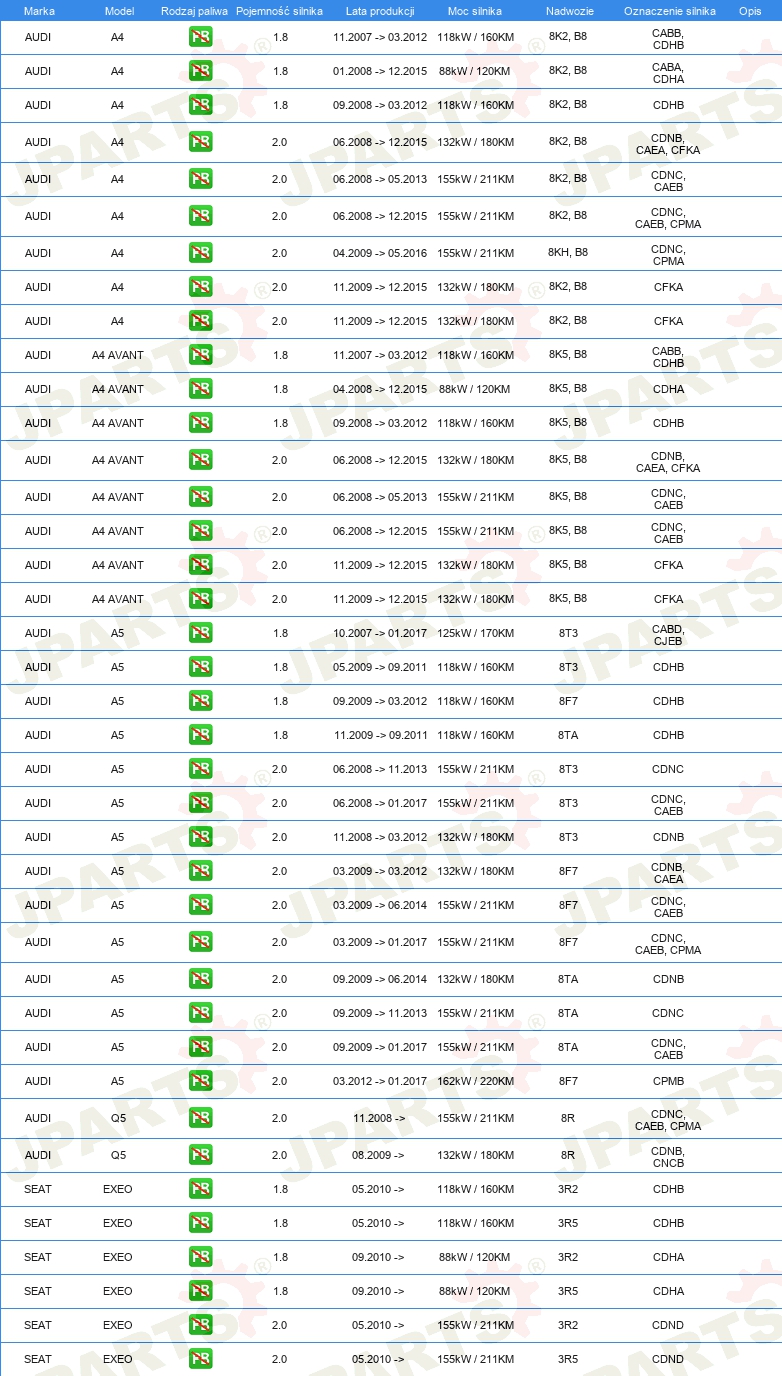
Task: Click the PB icon in the A5 11.2008 -> 03.2012 row
Action: pyautogui.click(x=201, y=837)
